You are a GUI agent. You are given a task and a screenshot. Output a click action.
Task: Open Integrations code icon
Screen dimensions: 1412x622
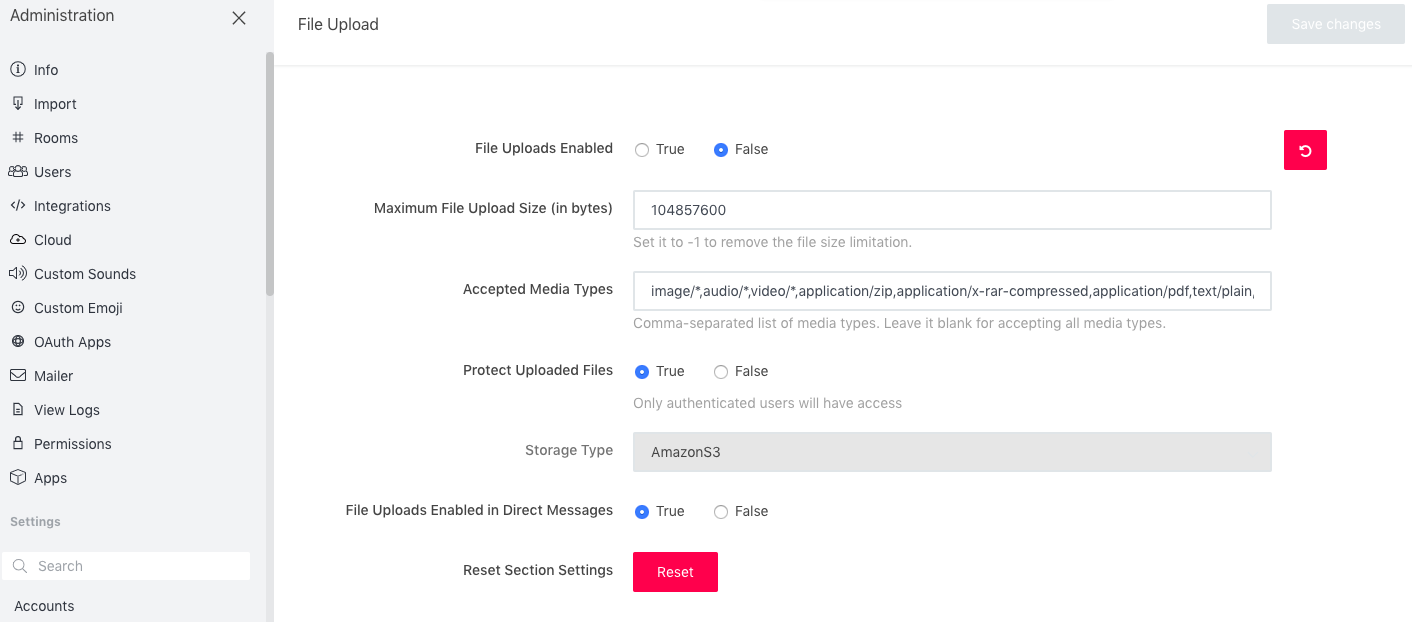17,205
